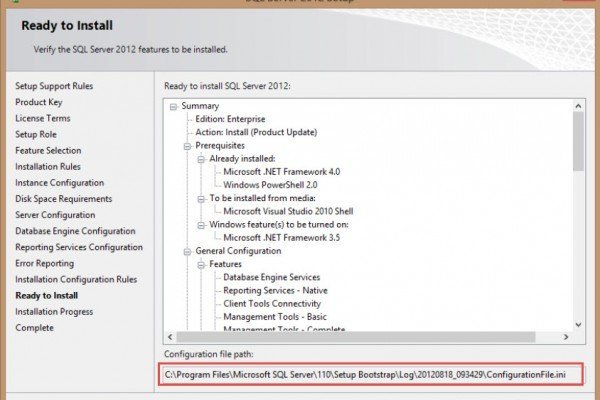This screenshot has width=600, height=400.
Task: Collapse the General Configuration node
Action: point(187,251)
